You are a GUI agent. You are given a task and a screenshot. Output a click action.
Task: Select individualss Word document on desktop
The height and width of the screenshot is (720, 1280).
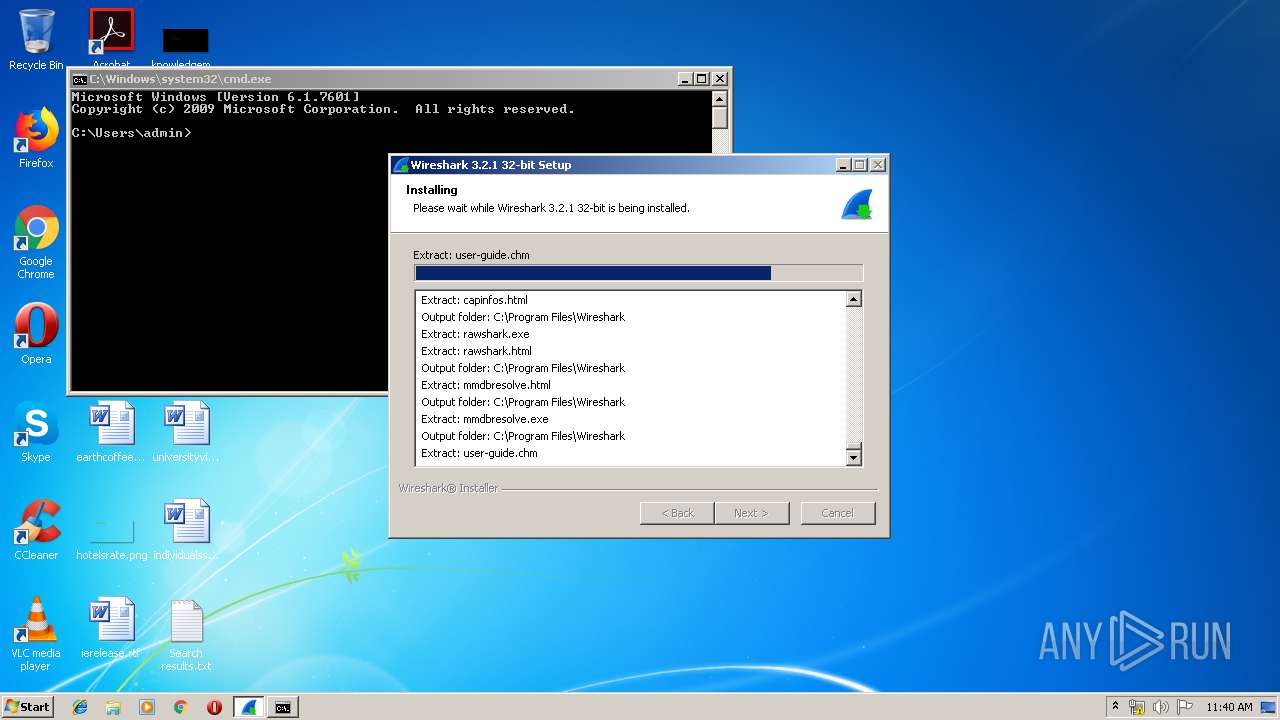pos(186,530)
